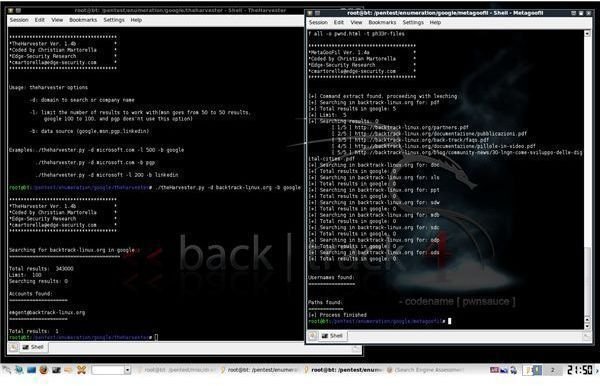This screenshot has height=386, width=600.
Task: Open the network tray icon
Action: (504, 370)
